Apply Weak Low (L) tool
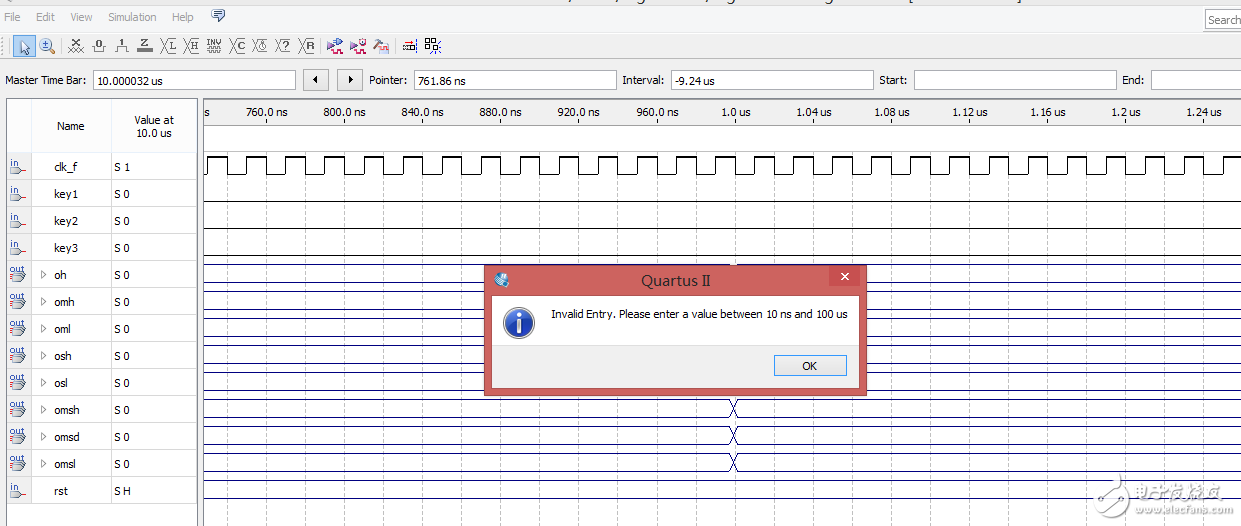 coord(168,46)
